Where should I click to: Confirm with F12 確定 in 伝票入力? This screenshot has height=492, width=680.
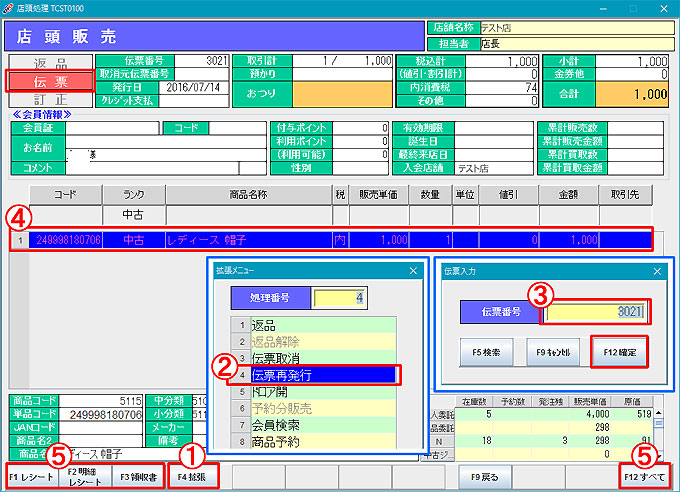(619, 352)
